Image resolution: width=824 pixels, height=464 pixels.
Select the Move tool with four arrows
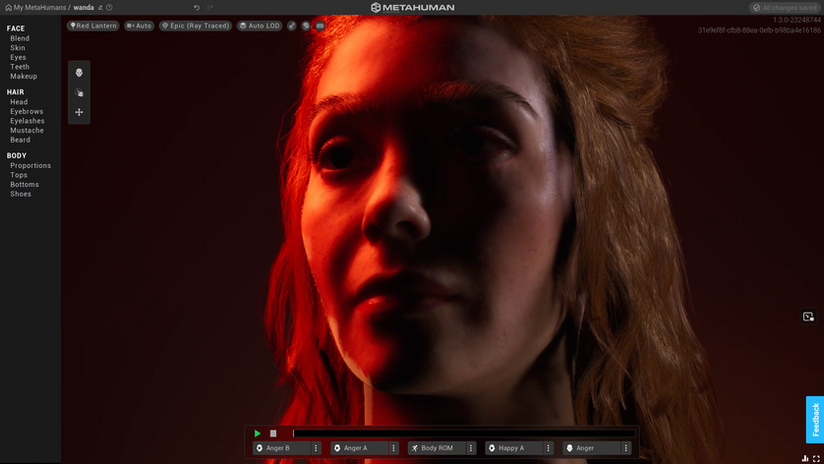[79, 112]
